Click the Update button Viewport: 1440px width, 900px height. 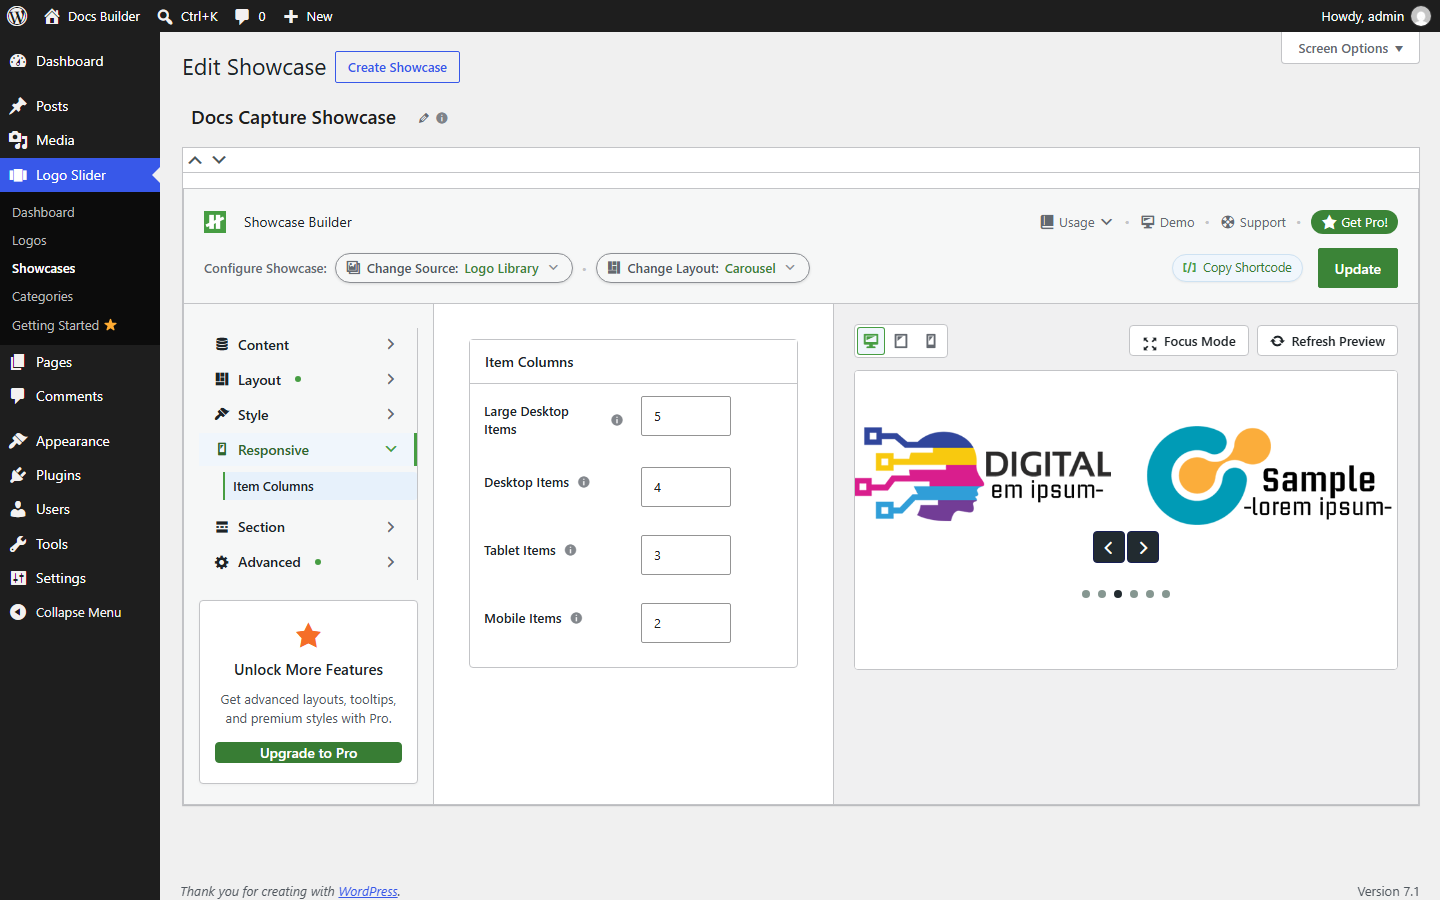tap(1358, 268)
